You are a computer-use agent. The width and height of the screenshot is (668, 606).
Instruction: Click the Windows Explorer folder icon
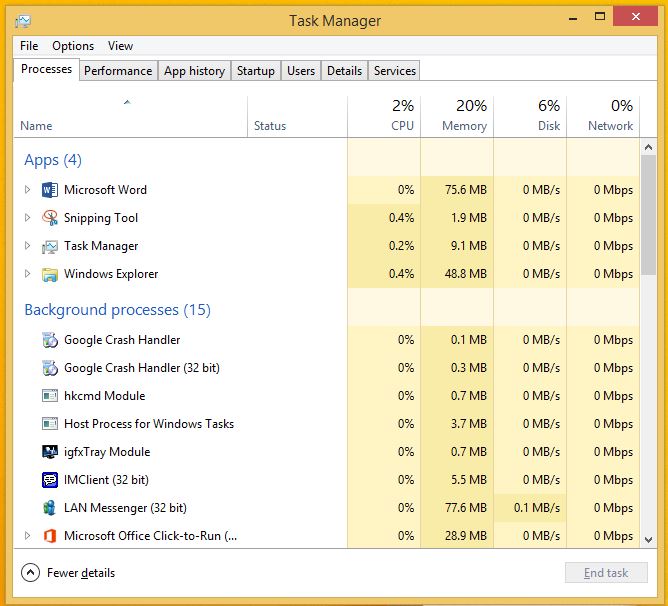[50, 274]
